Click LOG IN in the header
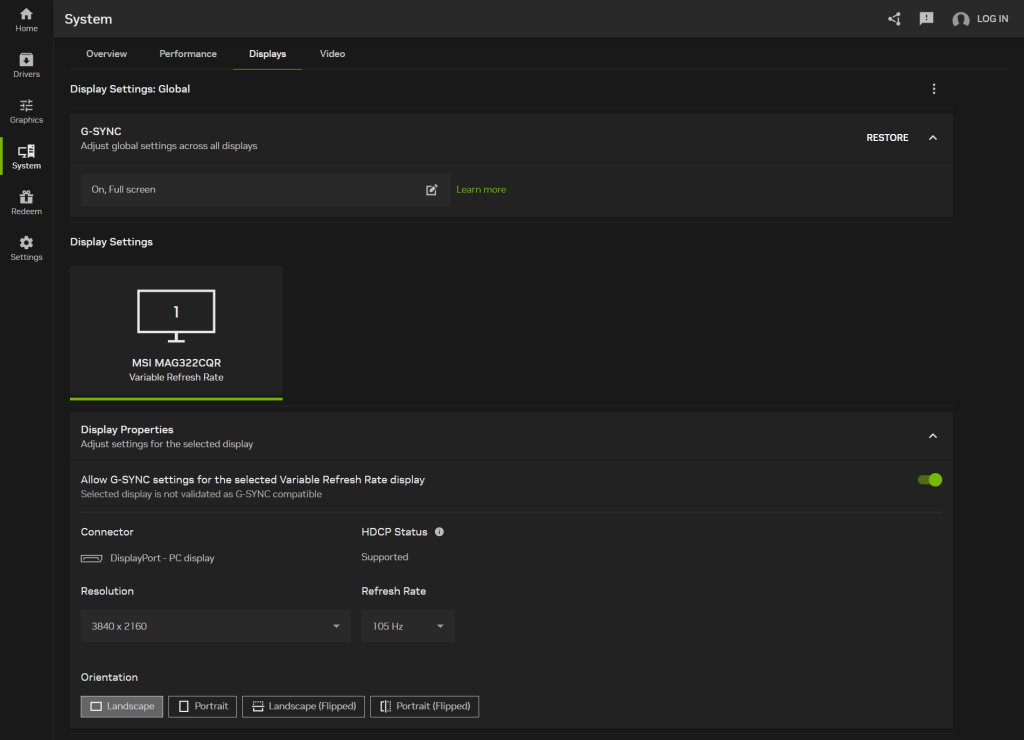Viewport: 1024px width, 740px height. (992, 19)
